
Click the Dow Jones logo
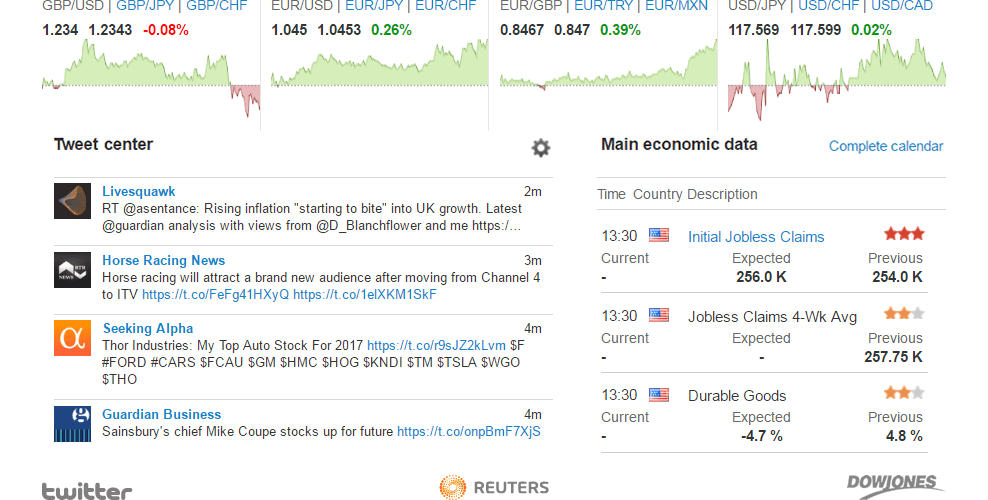coord(895,486)
